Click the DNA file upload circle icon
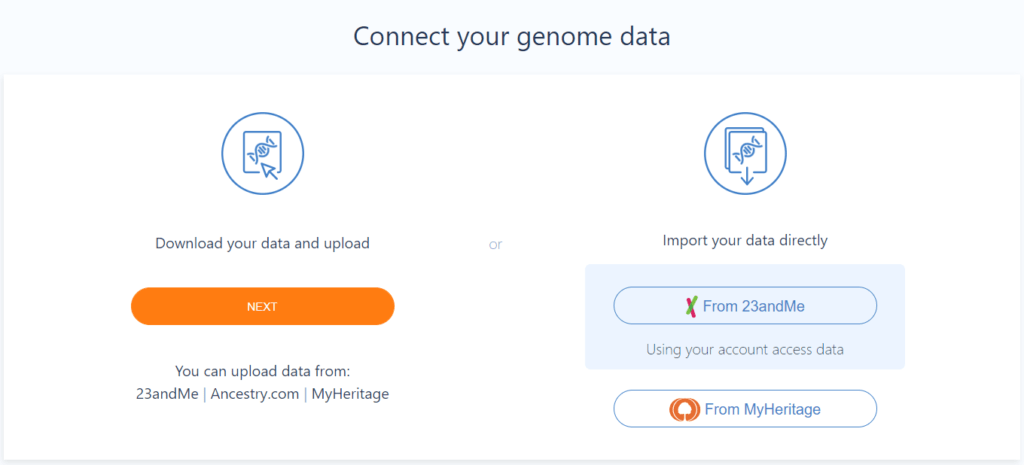Image resolution: width=1024 pixels, height=465 pixels. 263,154
